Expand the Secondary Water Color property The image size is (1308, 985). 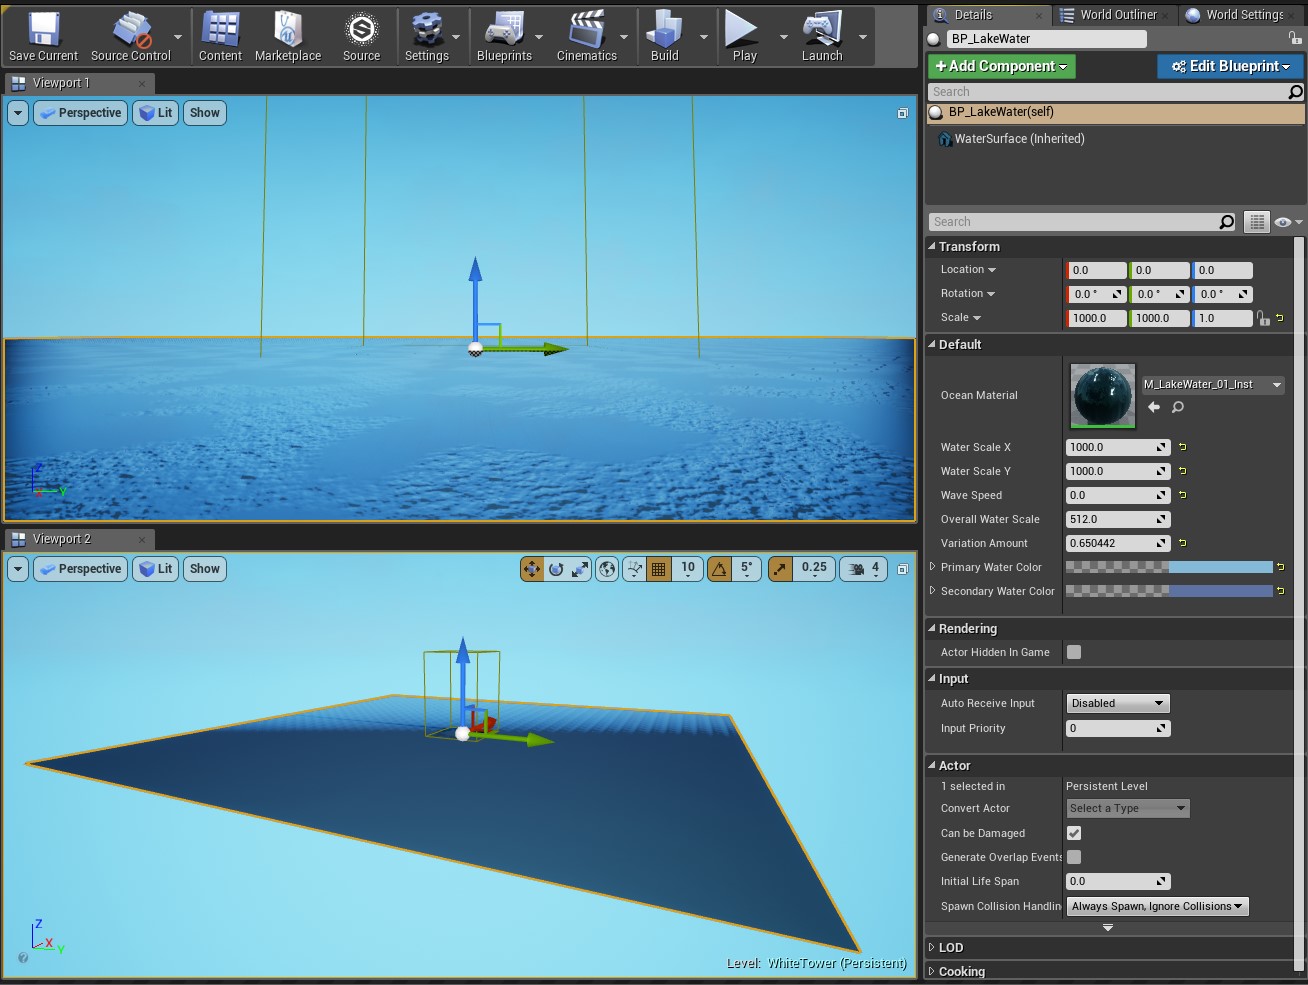933,591
